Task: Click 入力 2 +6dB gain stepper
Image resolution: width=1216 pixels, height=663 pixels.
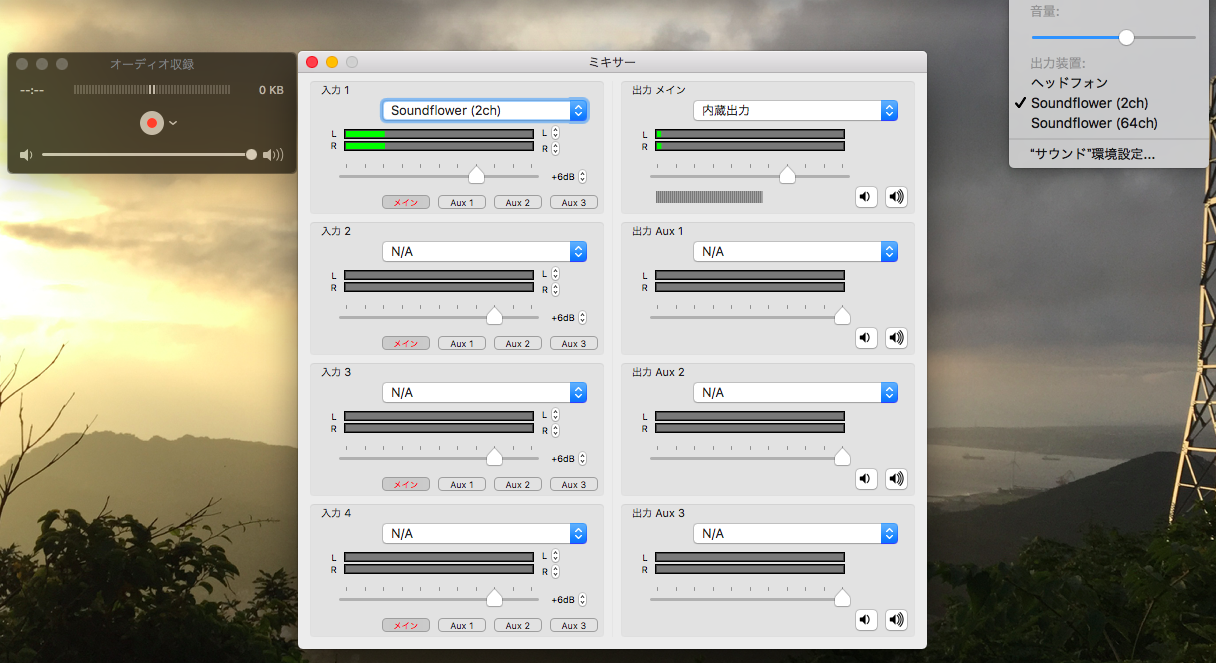Action: pyautogui.click(x=582, y=318)
